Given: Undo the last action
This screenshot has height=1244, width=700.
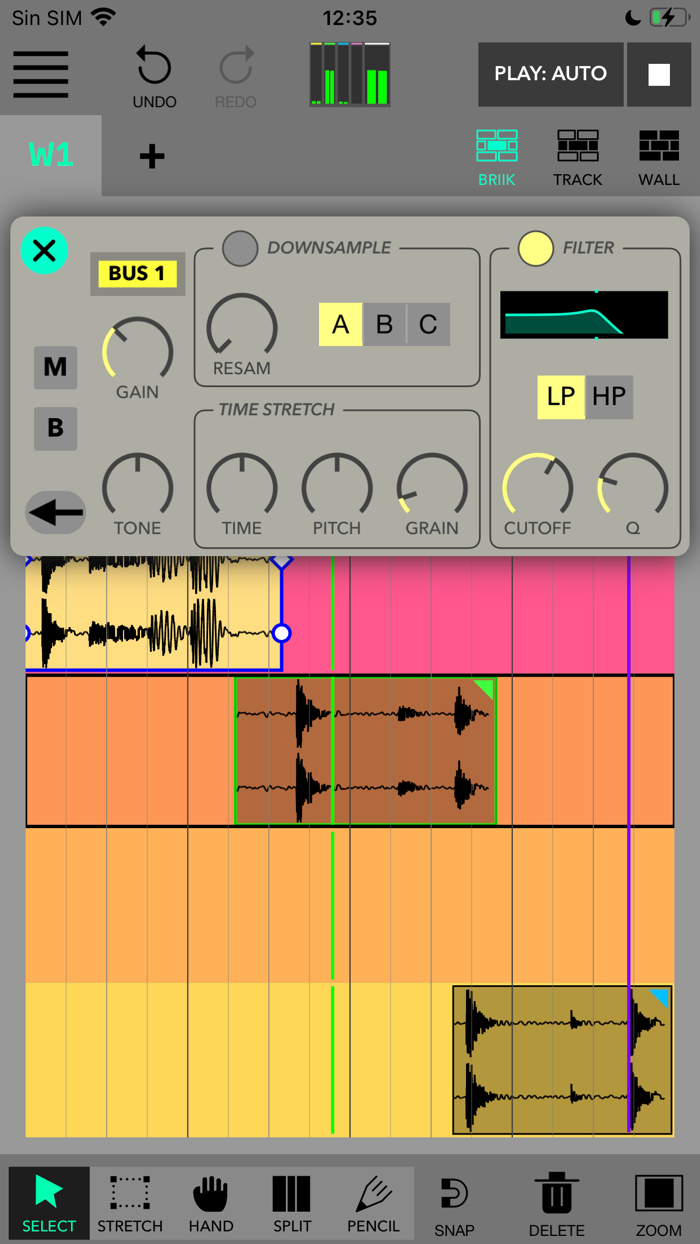Looking at the screenshot, I should point(154,76).
